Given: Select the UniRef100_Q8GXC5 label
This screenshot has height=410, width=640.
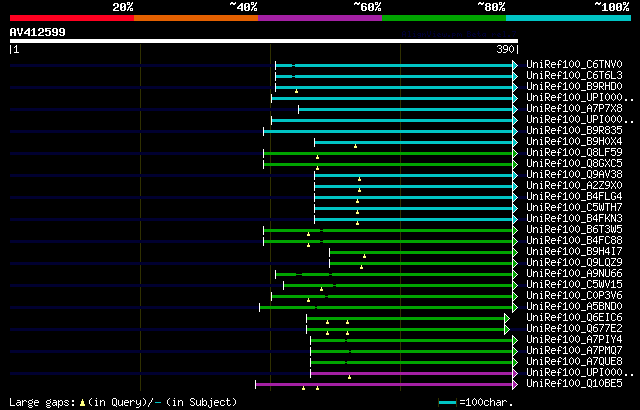Looking at the screenshot, I should pos(574,164).
